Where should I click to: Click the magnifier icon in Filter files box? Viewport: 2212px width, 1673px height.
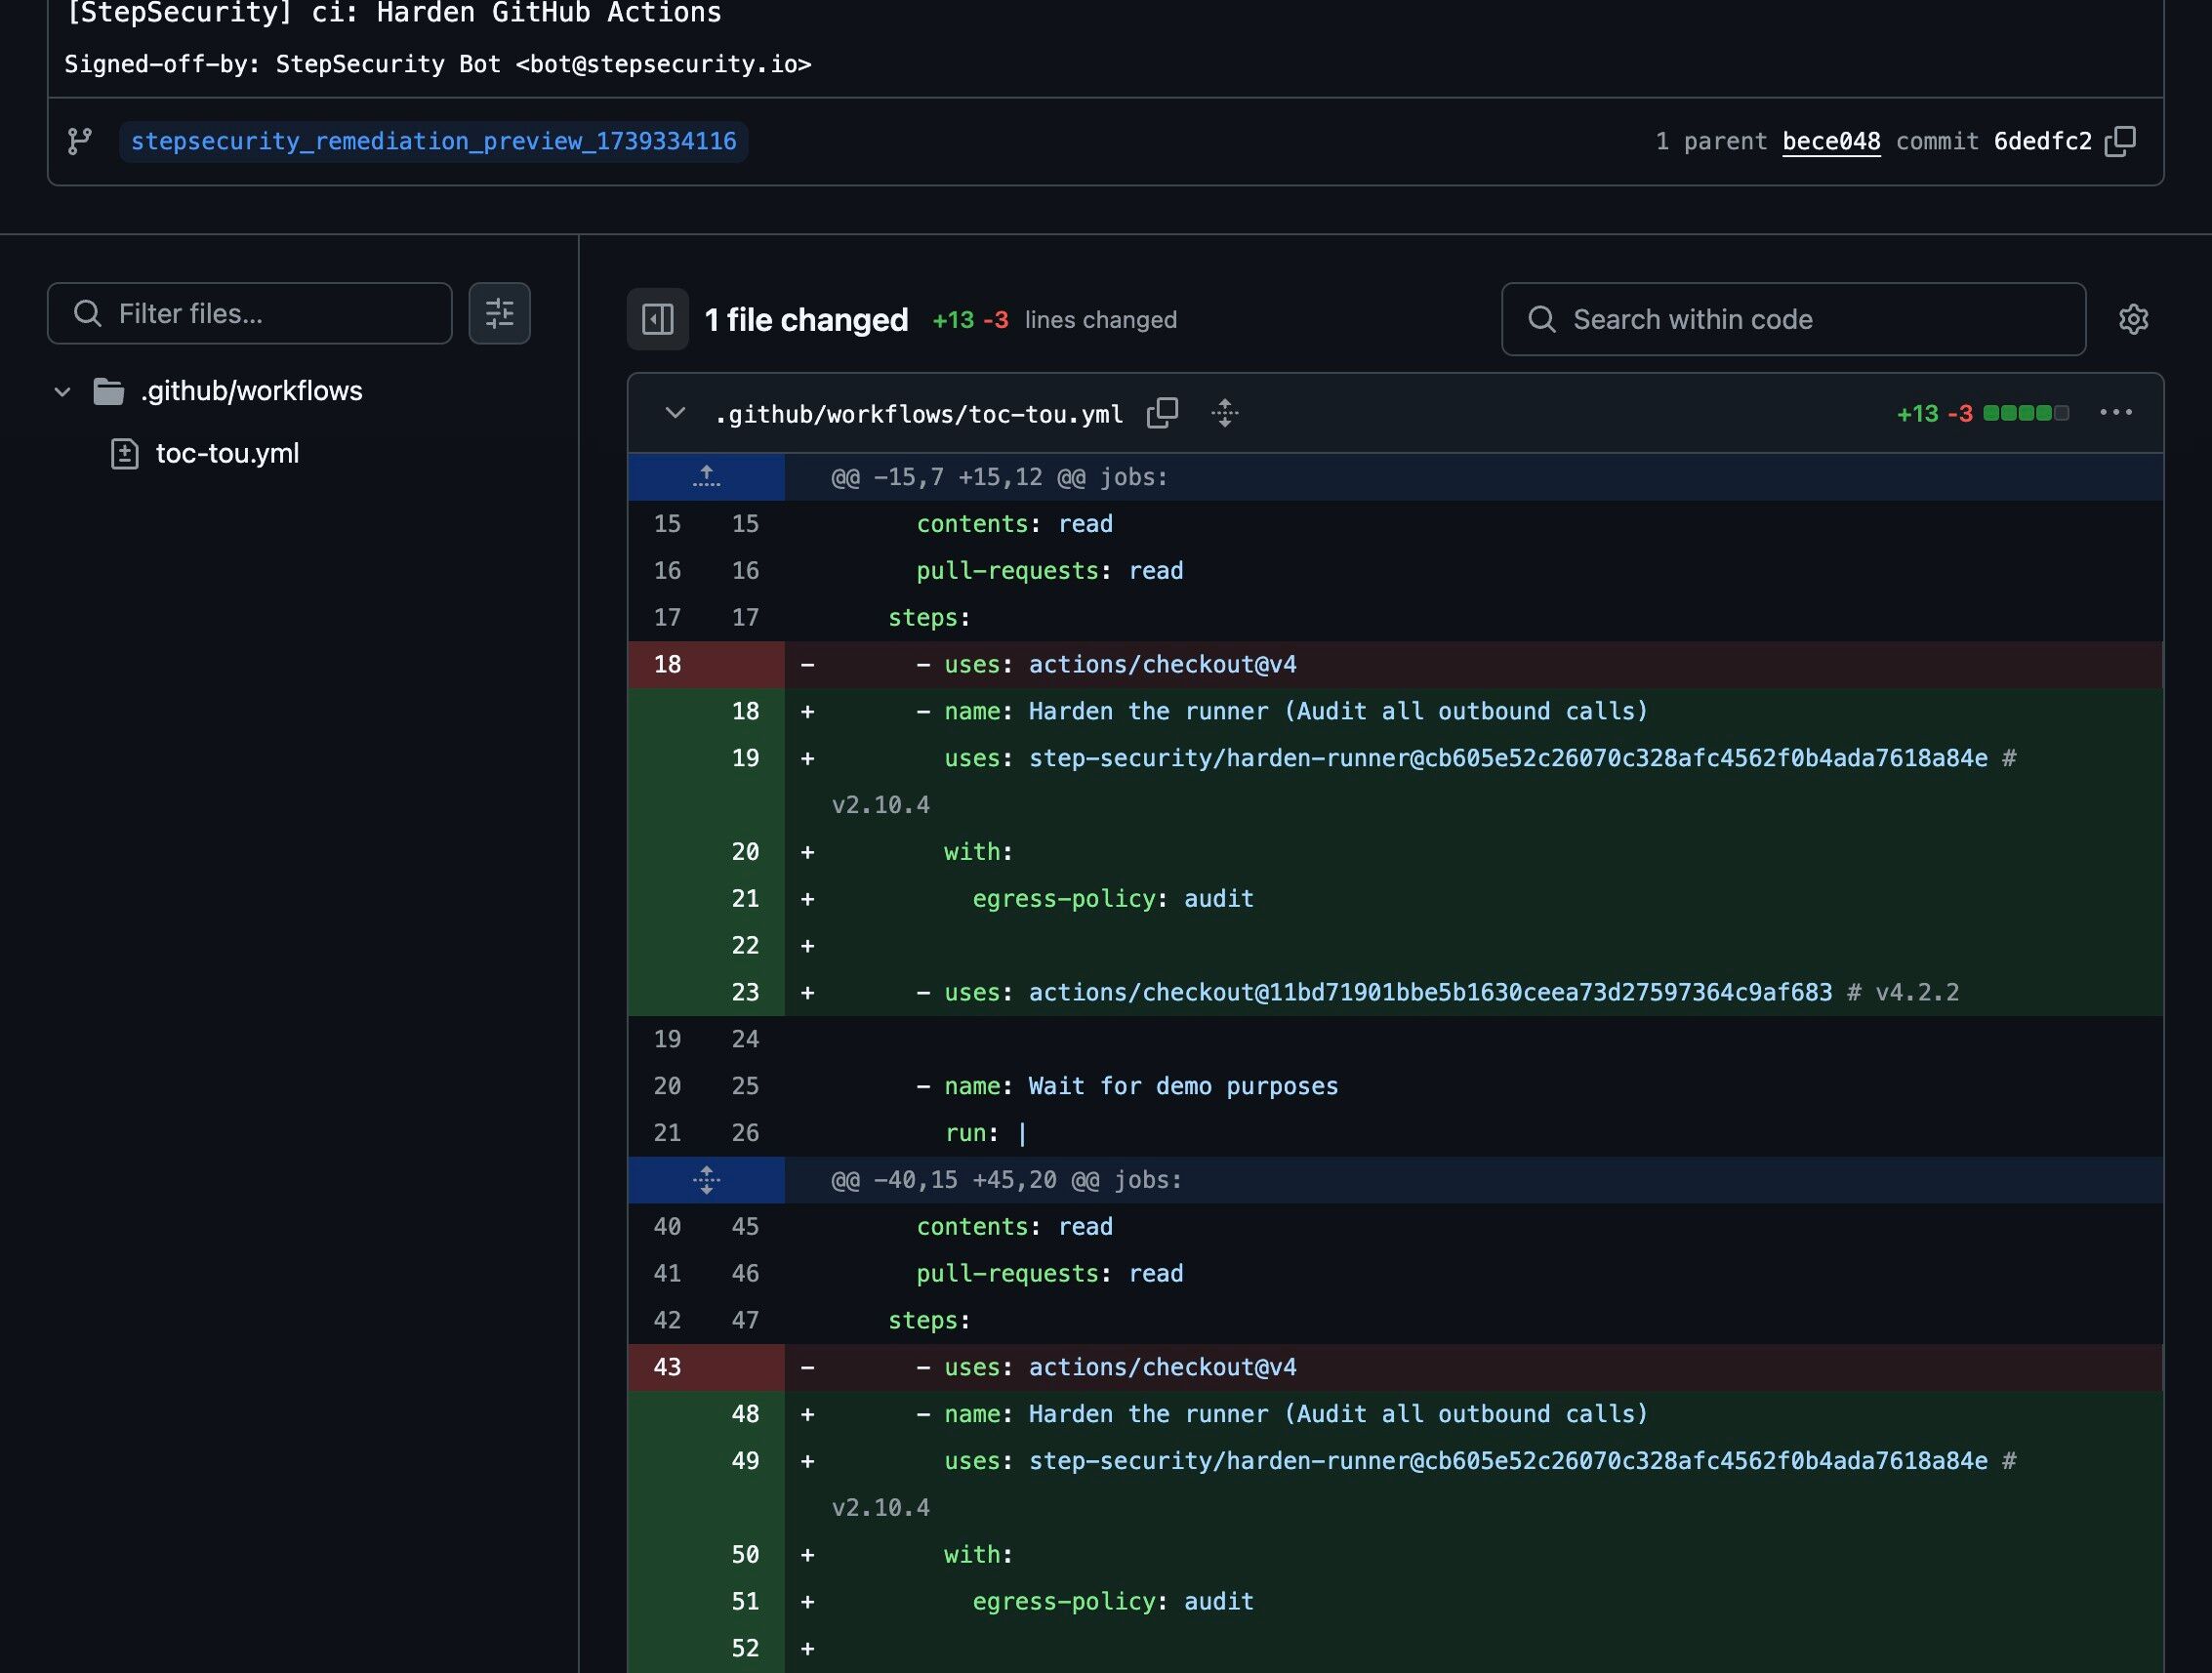click(88, 313)
